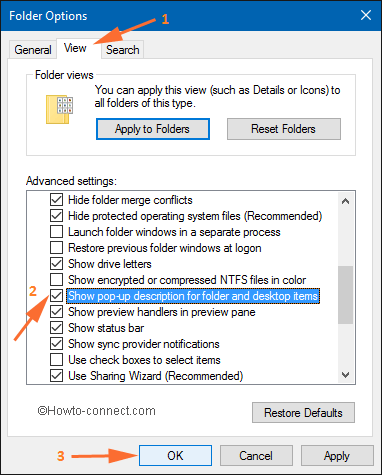This screenshot has height=475, width=382.
Task: Click Reset Folders button
Action: (x=284, y=129)
